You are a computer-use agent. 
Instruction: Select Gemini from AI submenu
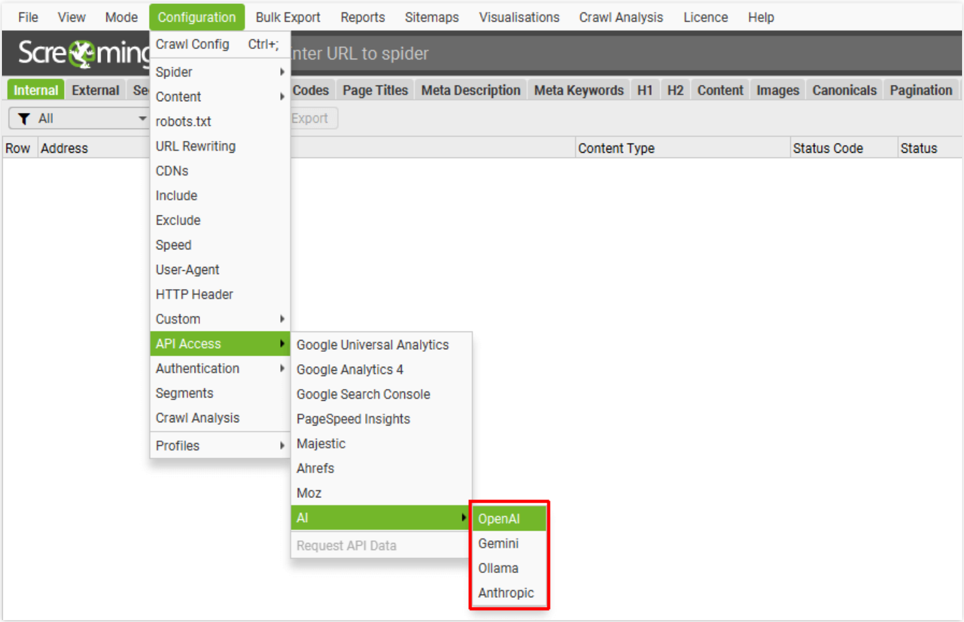point(509,543)
